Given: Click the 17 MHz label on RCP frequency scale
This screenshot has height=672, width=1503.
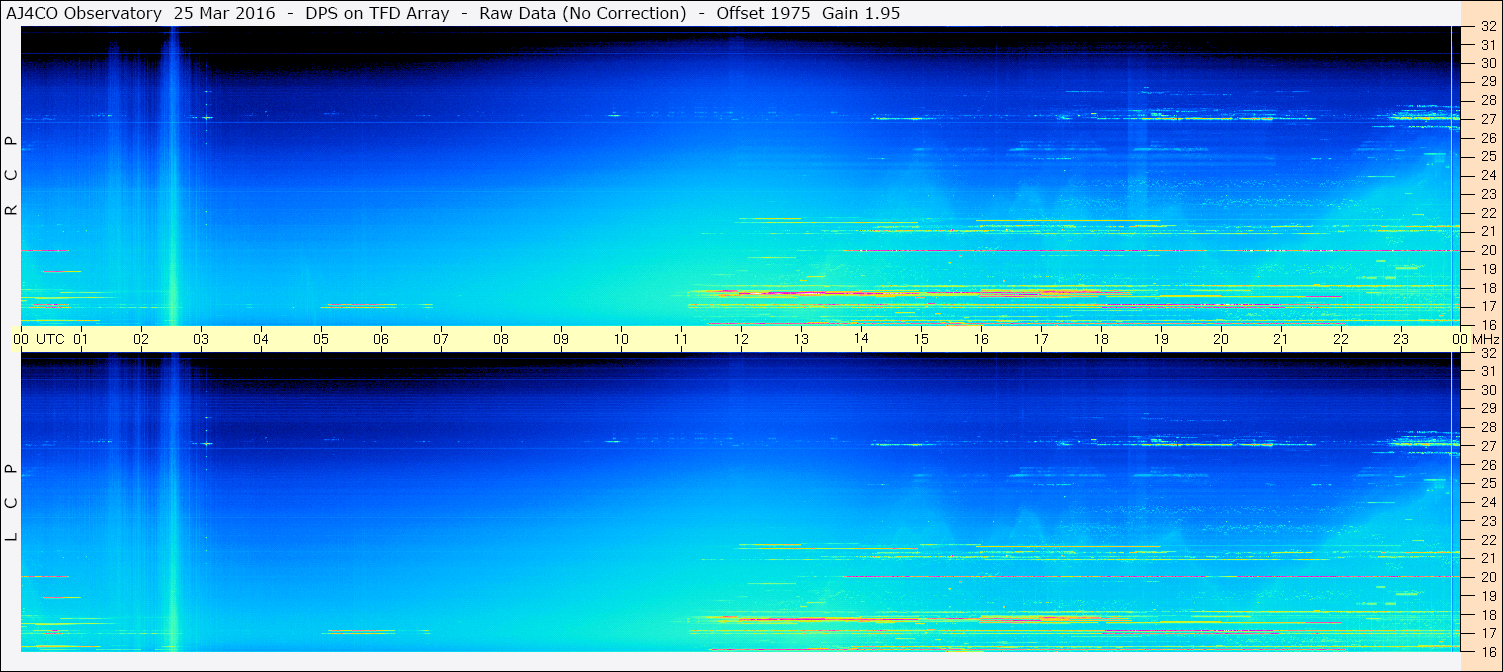Looking at the screenshot, I should (1488, 307).
